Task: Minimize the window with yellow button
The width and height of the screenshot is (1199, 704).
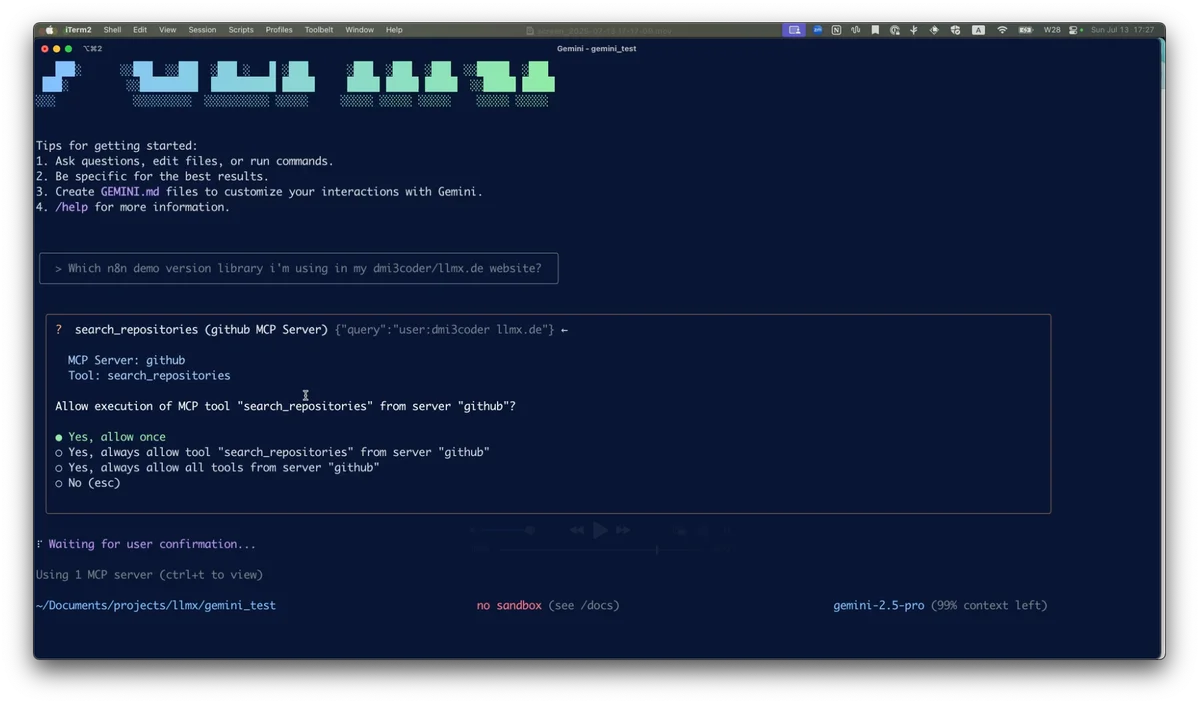Action: click(x=57, y=48)
